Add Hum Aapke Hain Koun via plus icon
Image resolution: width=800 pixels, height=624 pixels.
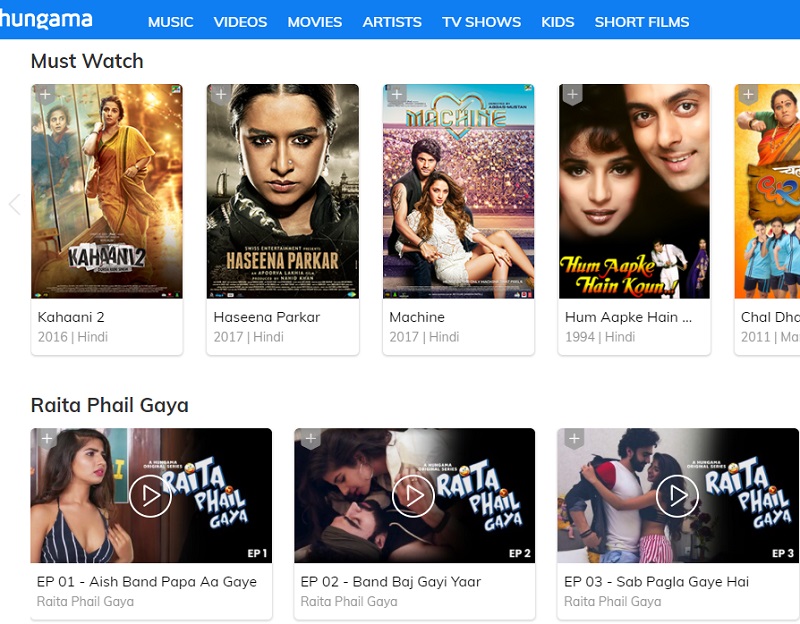pos(572,95)
